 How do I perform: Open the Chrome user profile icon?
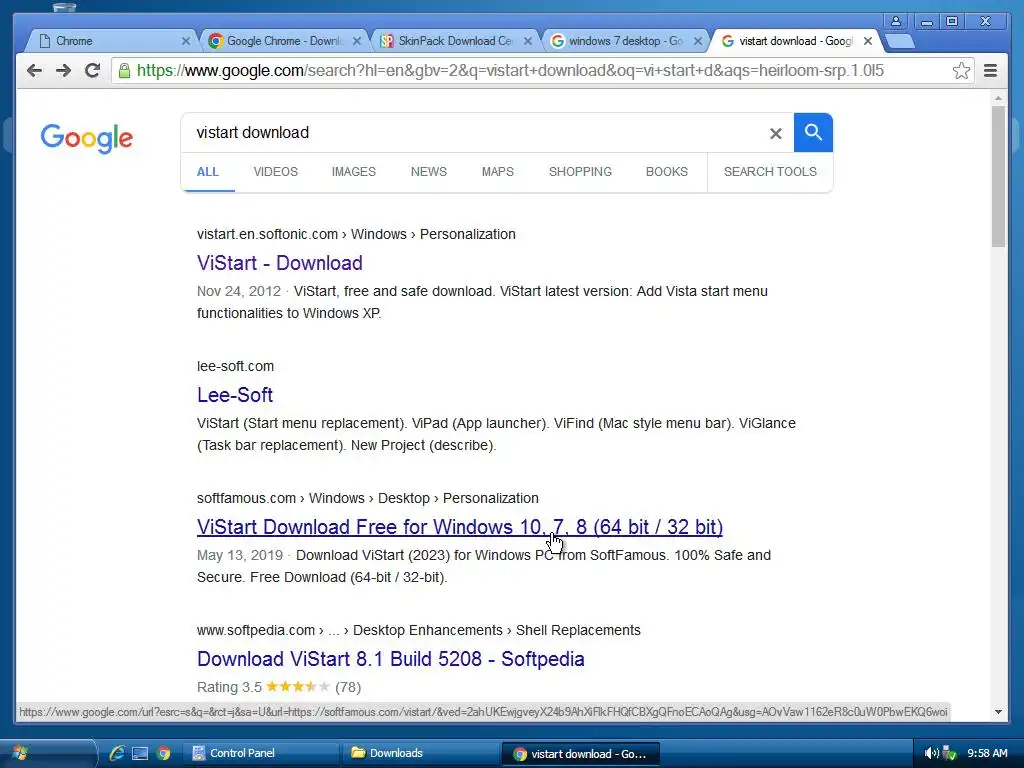coord(896,22)
